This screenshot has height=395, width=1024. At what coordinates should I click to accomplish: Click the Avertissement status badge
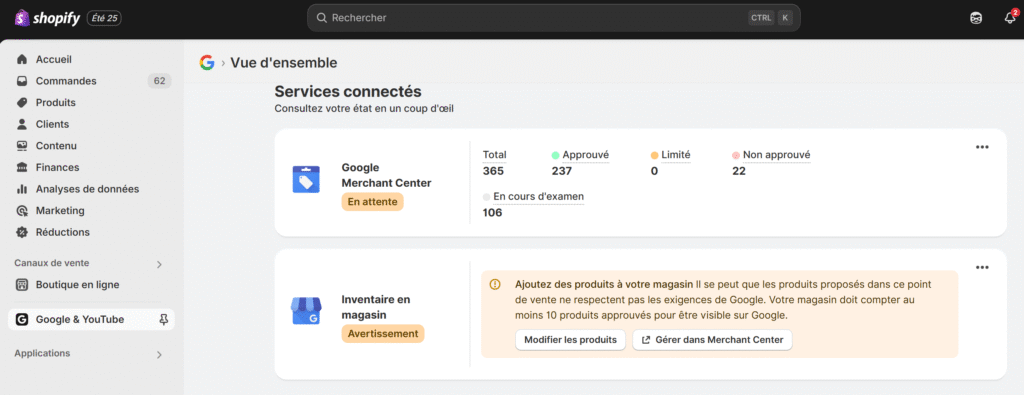(x=383, y=334)
